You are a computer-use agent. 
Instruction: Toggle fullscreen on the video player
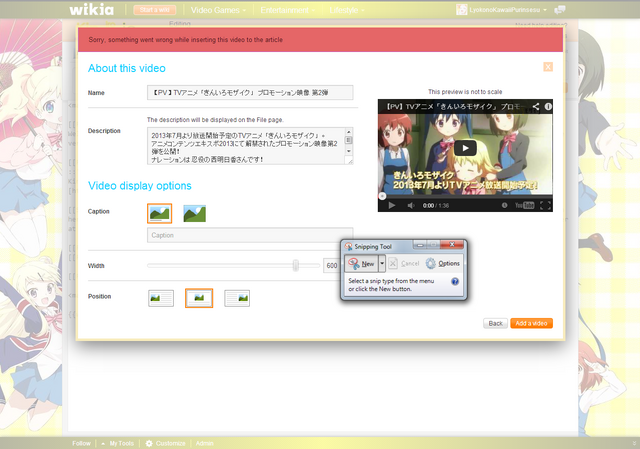[545, 205]
